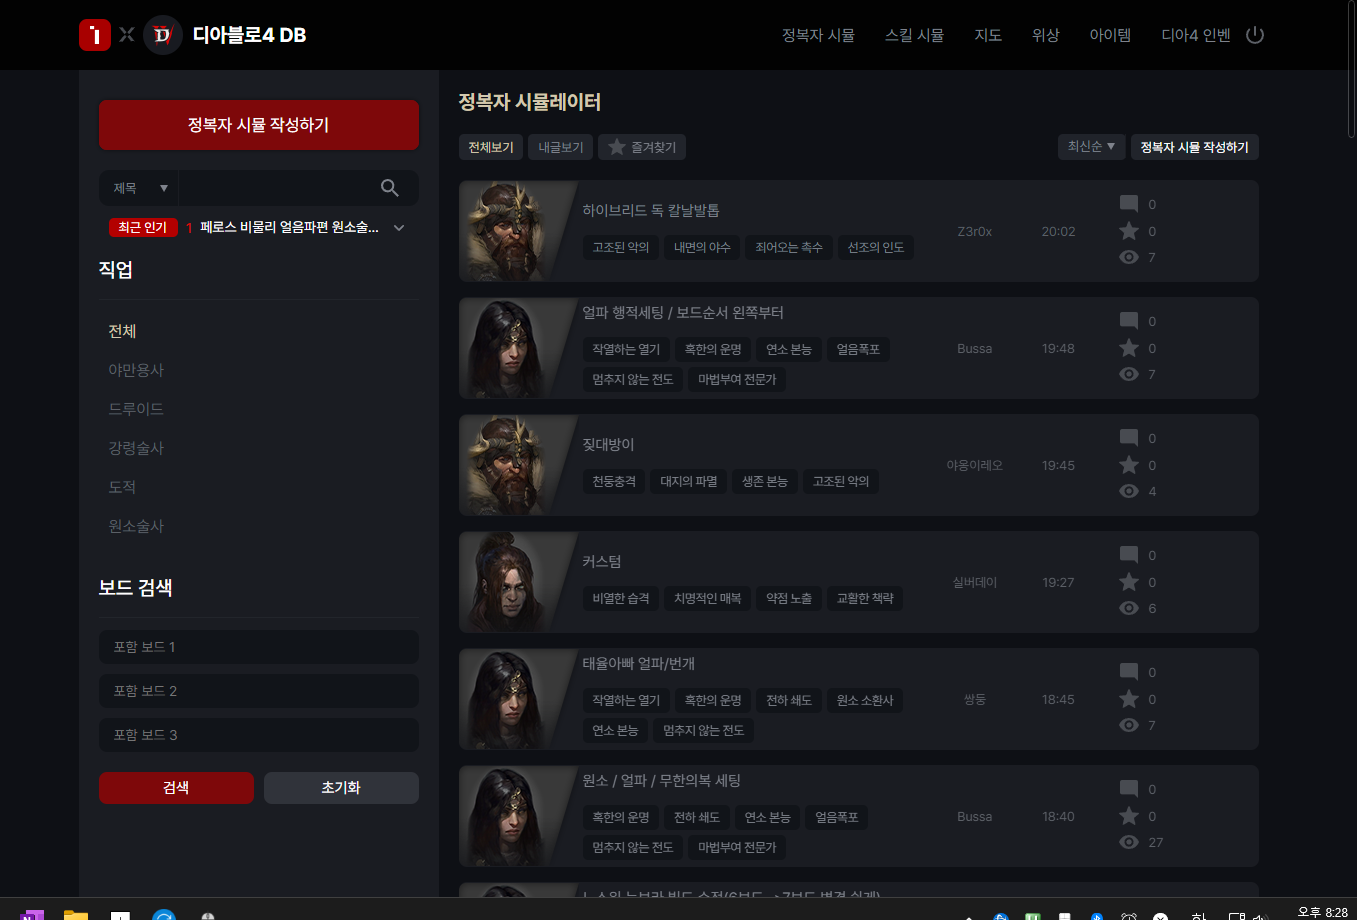Favorite star on 태율아빠 얼파/번개 row
The width and height of the screenshot is (1357, 920).
pos(1129,699)
